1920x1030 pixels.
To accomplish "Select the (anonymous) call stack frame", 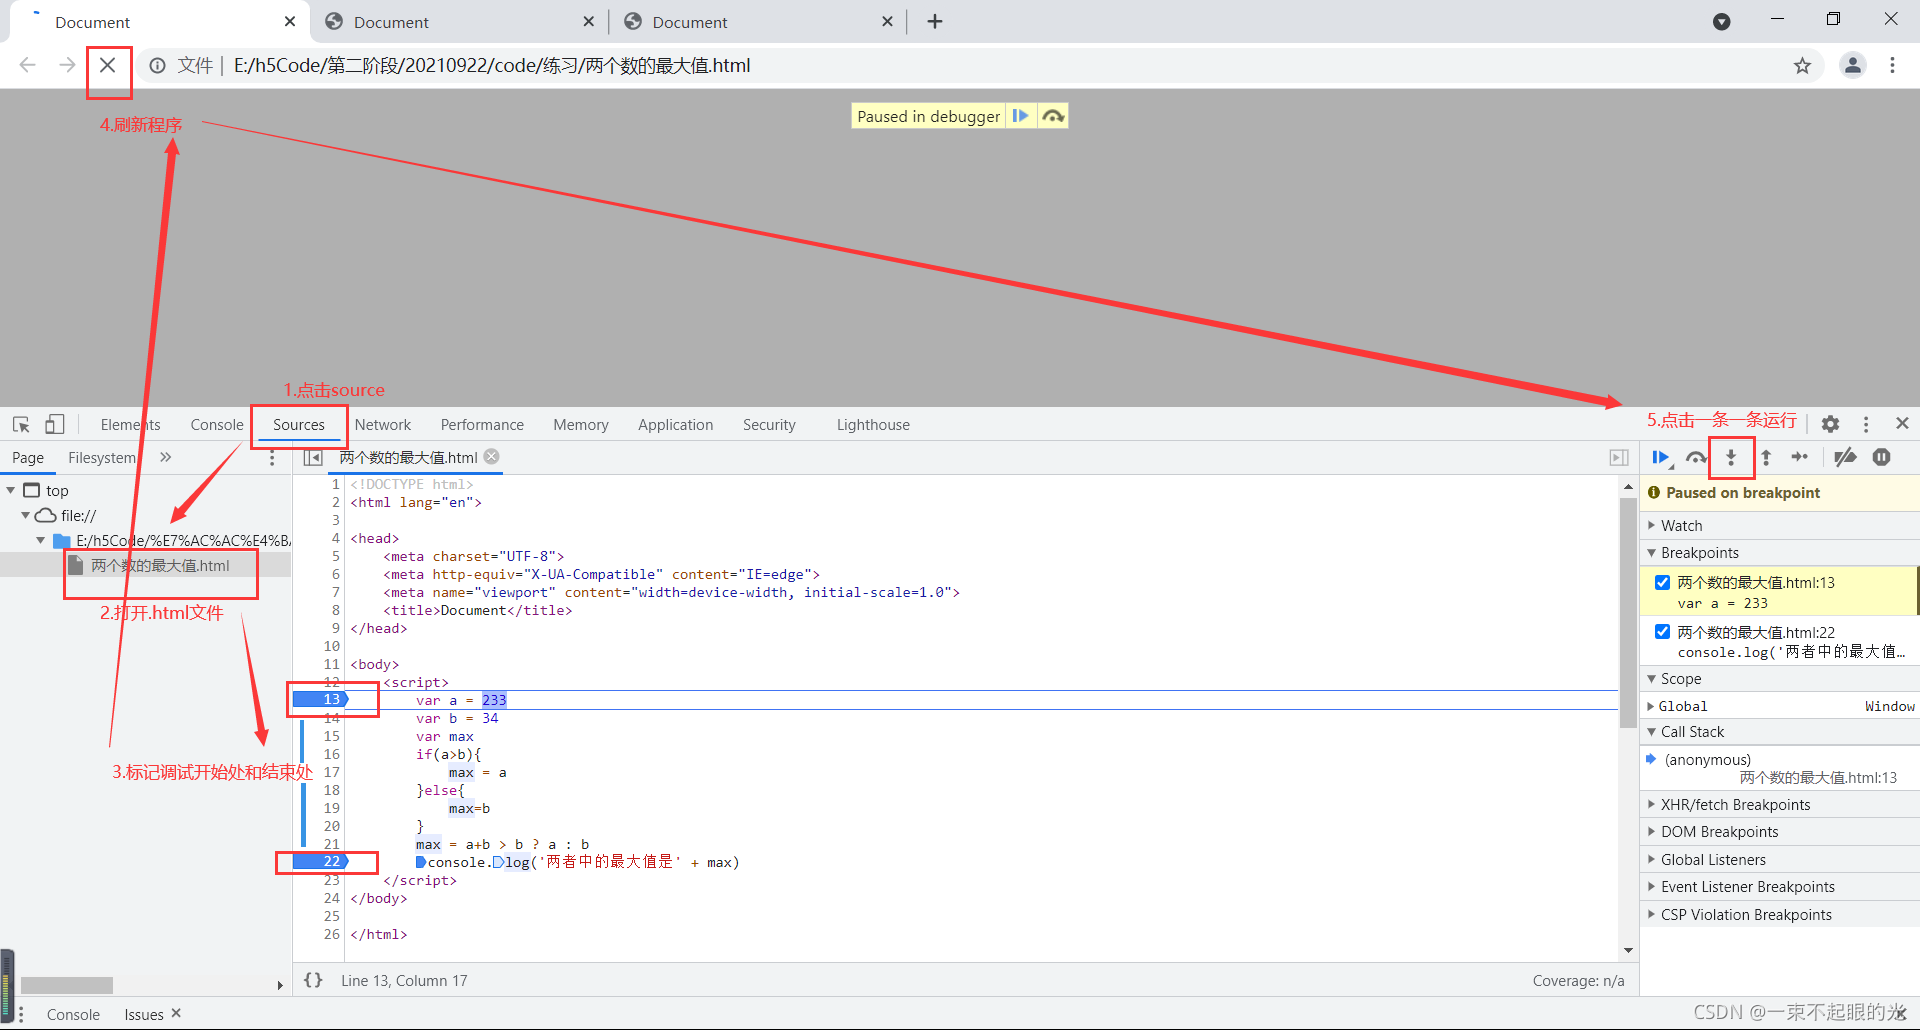I will tap(1780, 768).
